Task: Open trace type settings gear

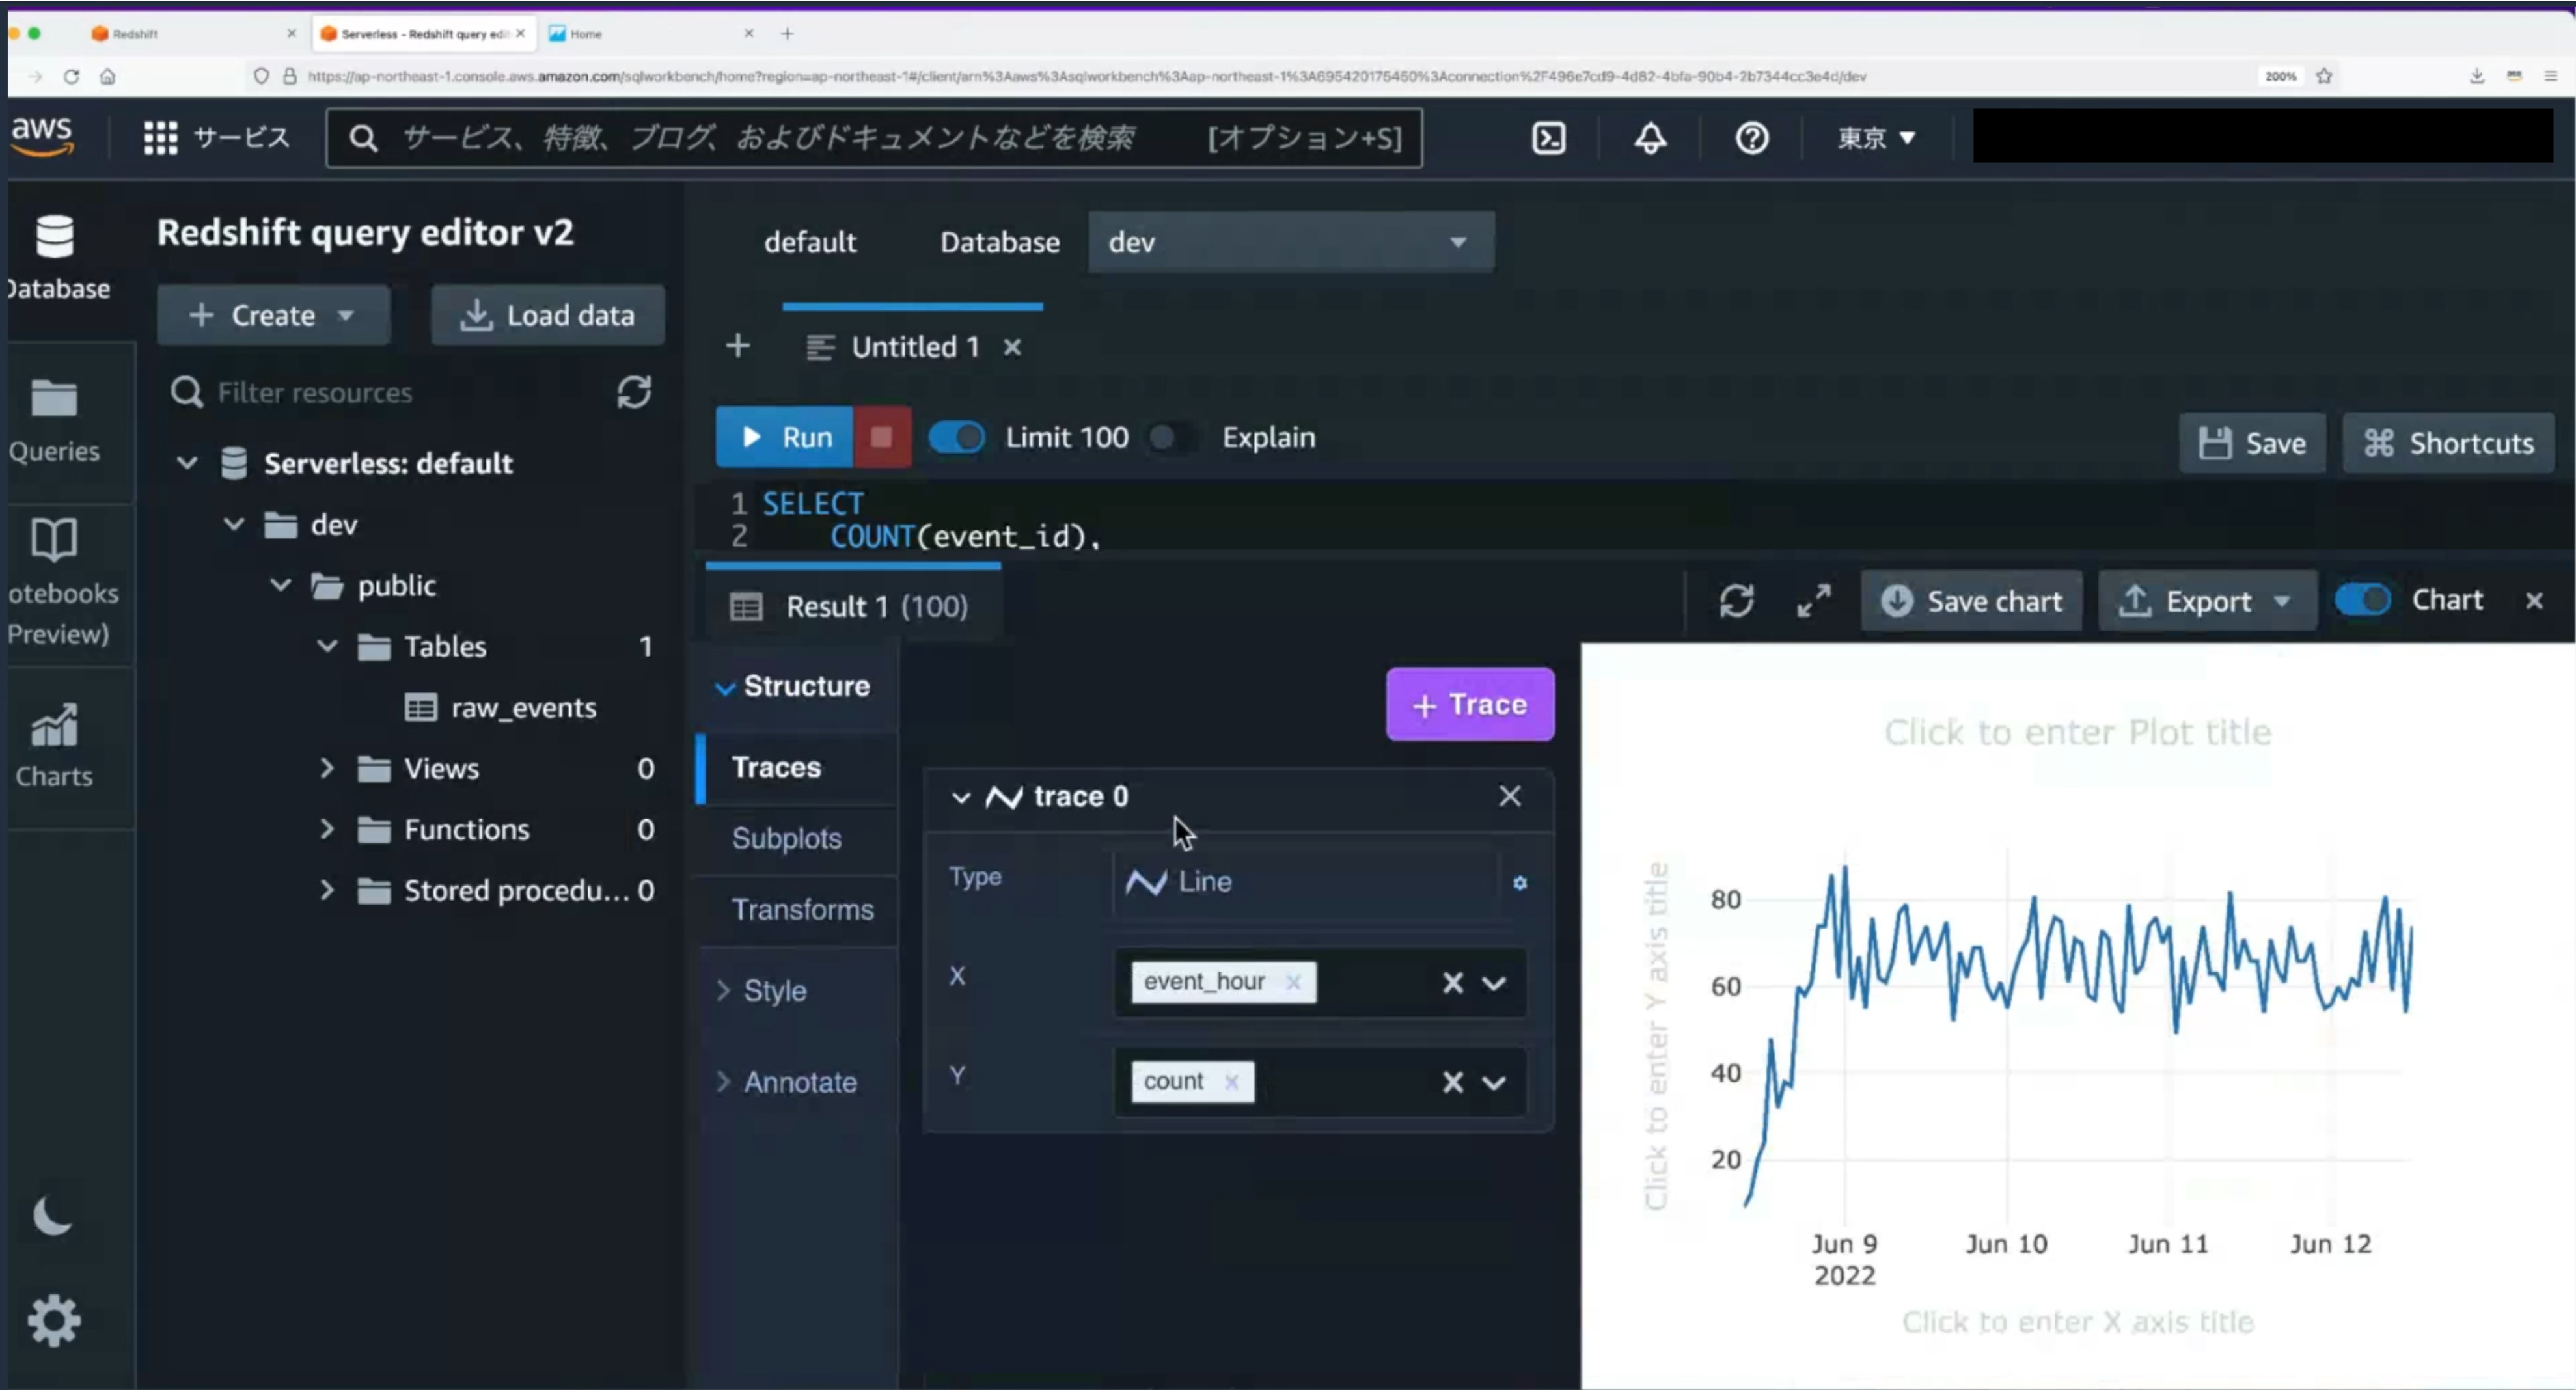Action: pos(1519,883)
